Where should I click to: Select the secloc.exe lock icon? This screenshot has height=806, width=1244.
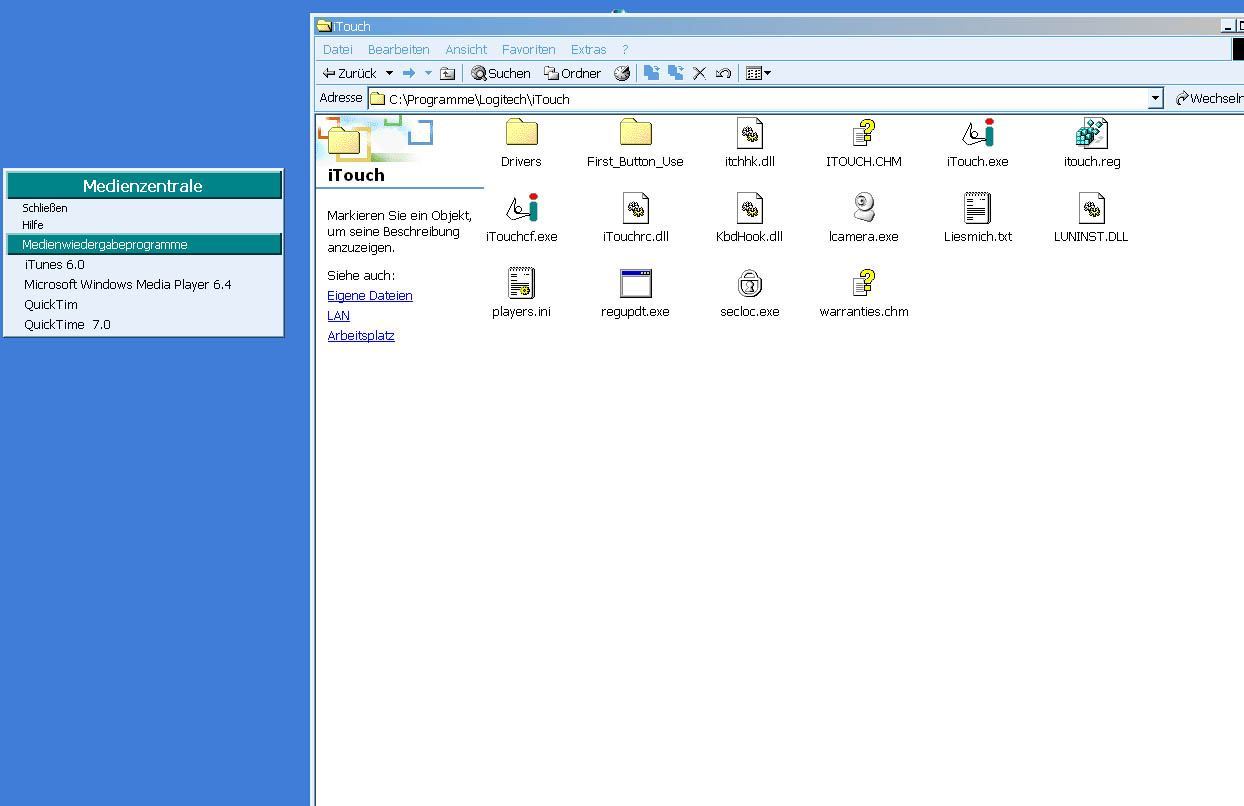point(749,293)
